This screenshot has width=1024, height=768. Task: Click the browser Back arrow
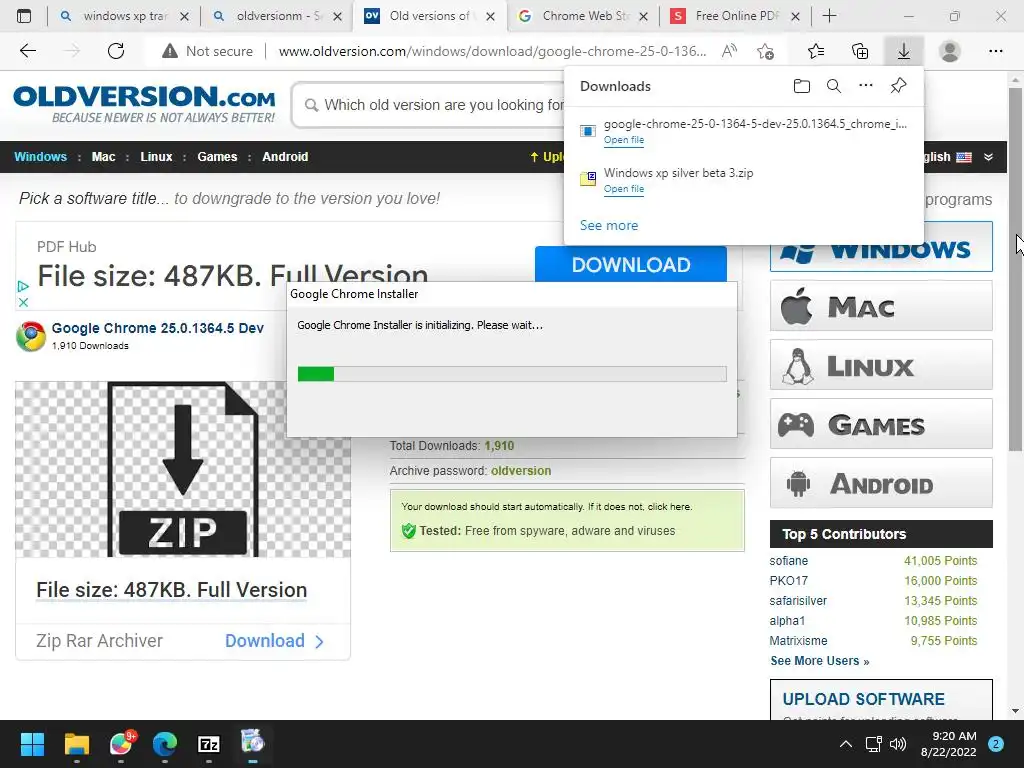27,51
